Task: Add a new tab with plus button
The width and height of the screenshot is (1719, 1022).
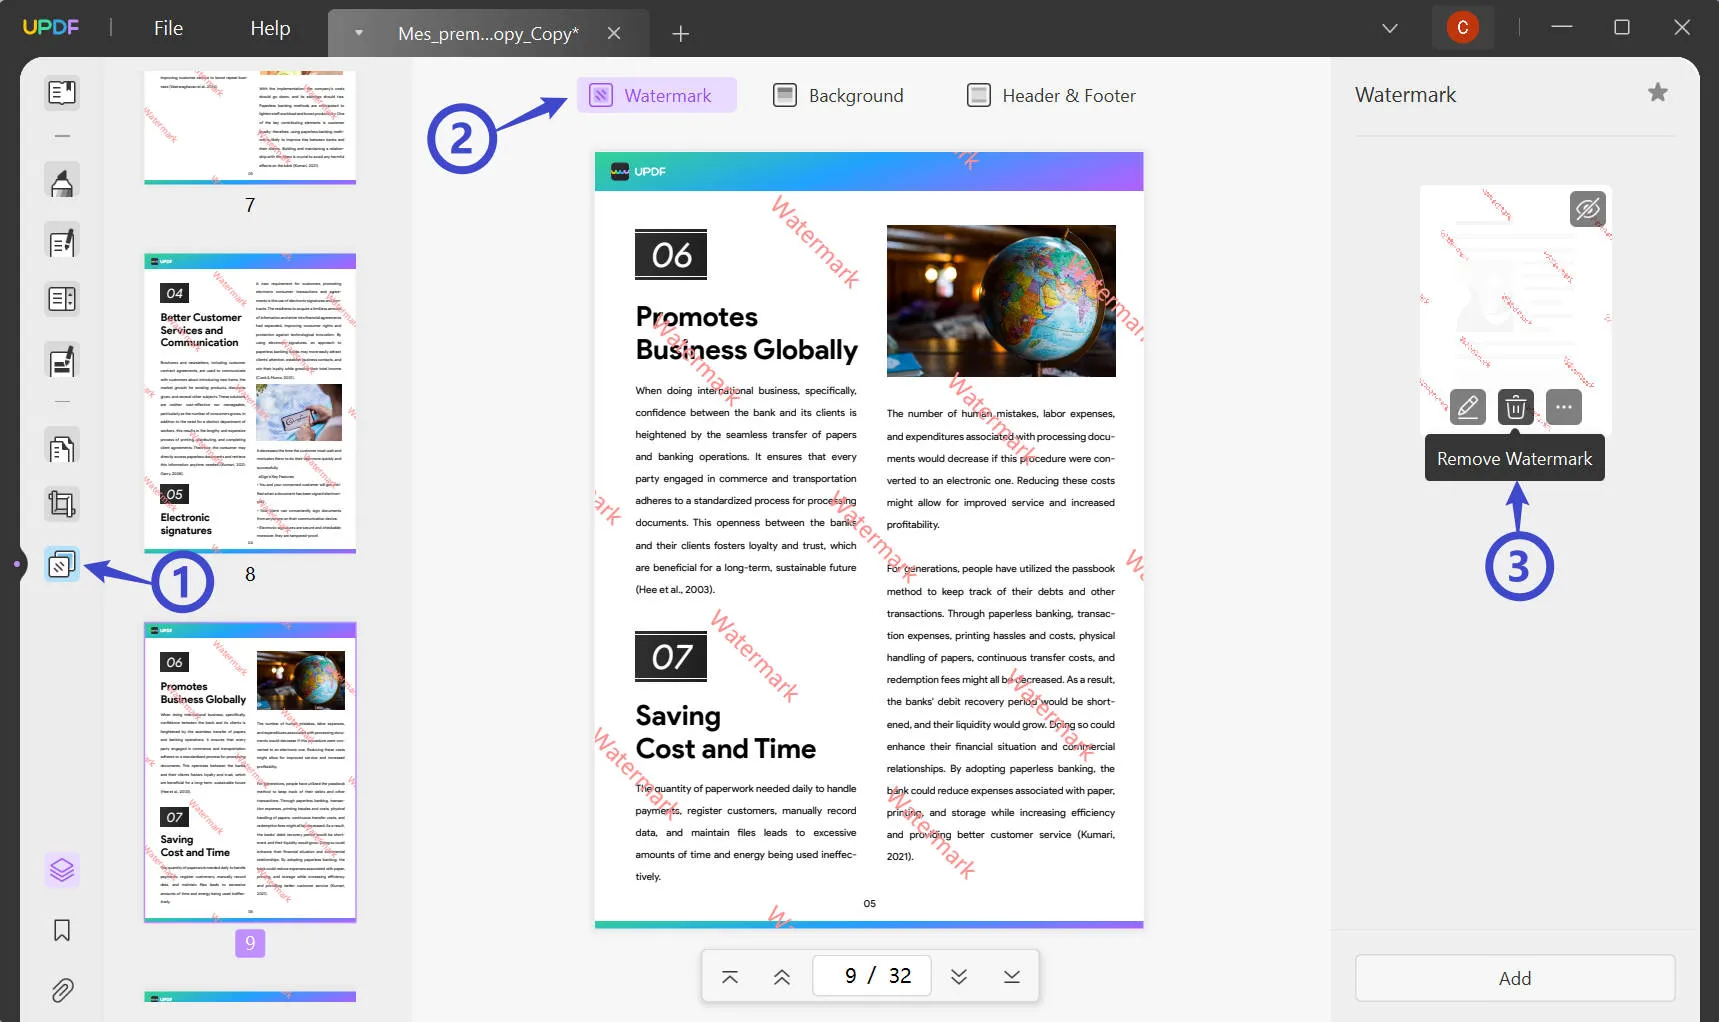Action: (681, 34)
